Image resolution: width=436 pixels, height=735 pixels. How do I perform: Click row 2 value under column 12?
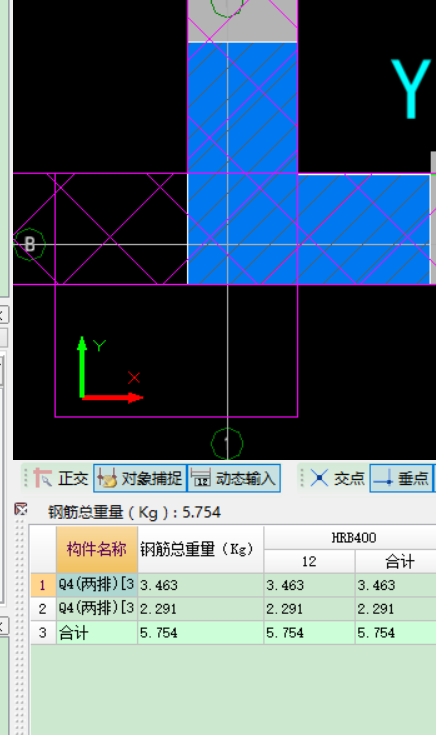click(309, 609)
